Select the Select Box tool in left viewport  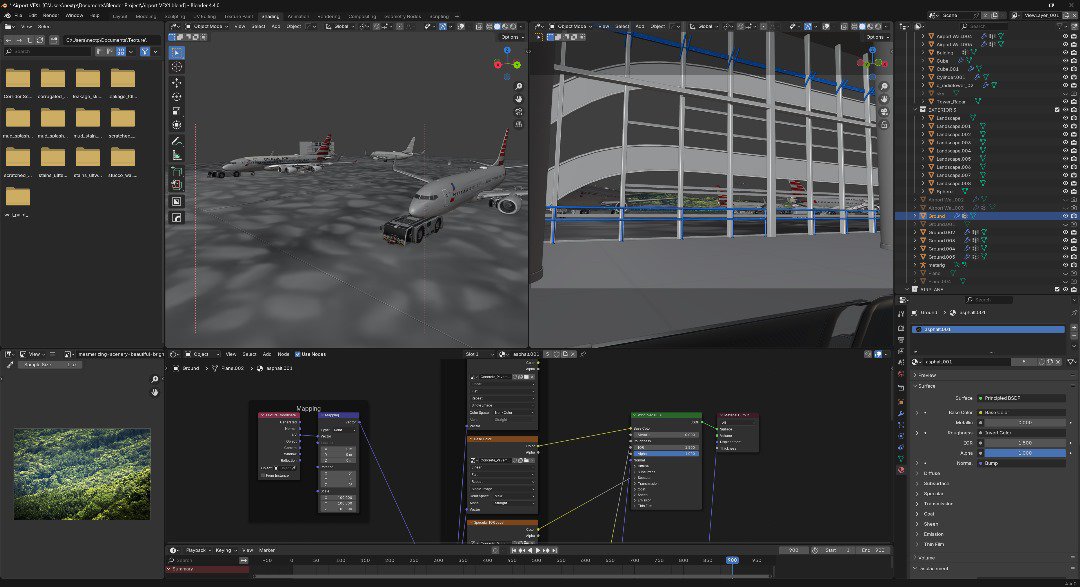[x=176, y=52]
